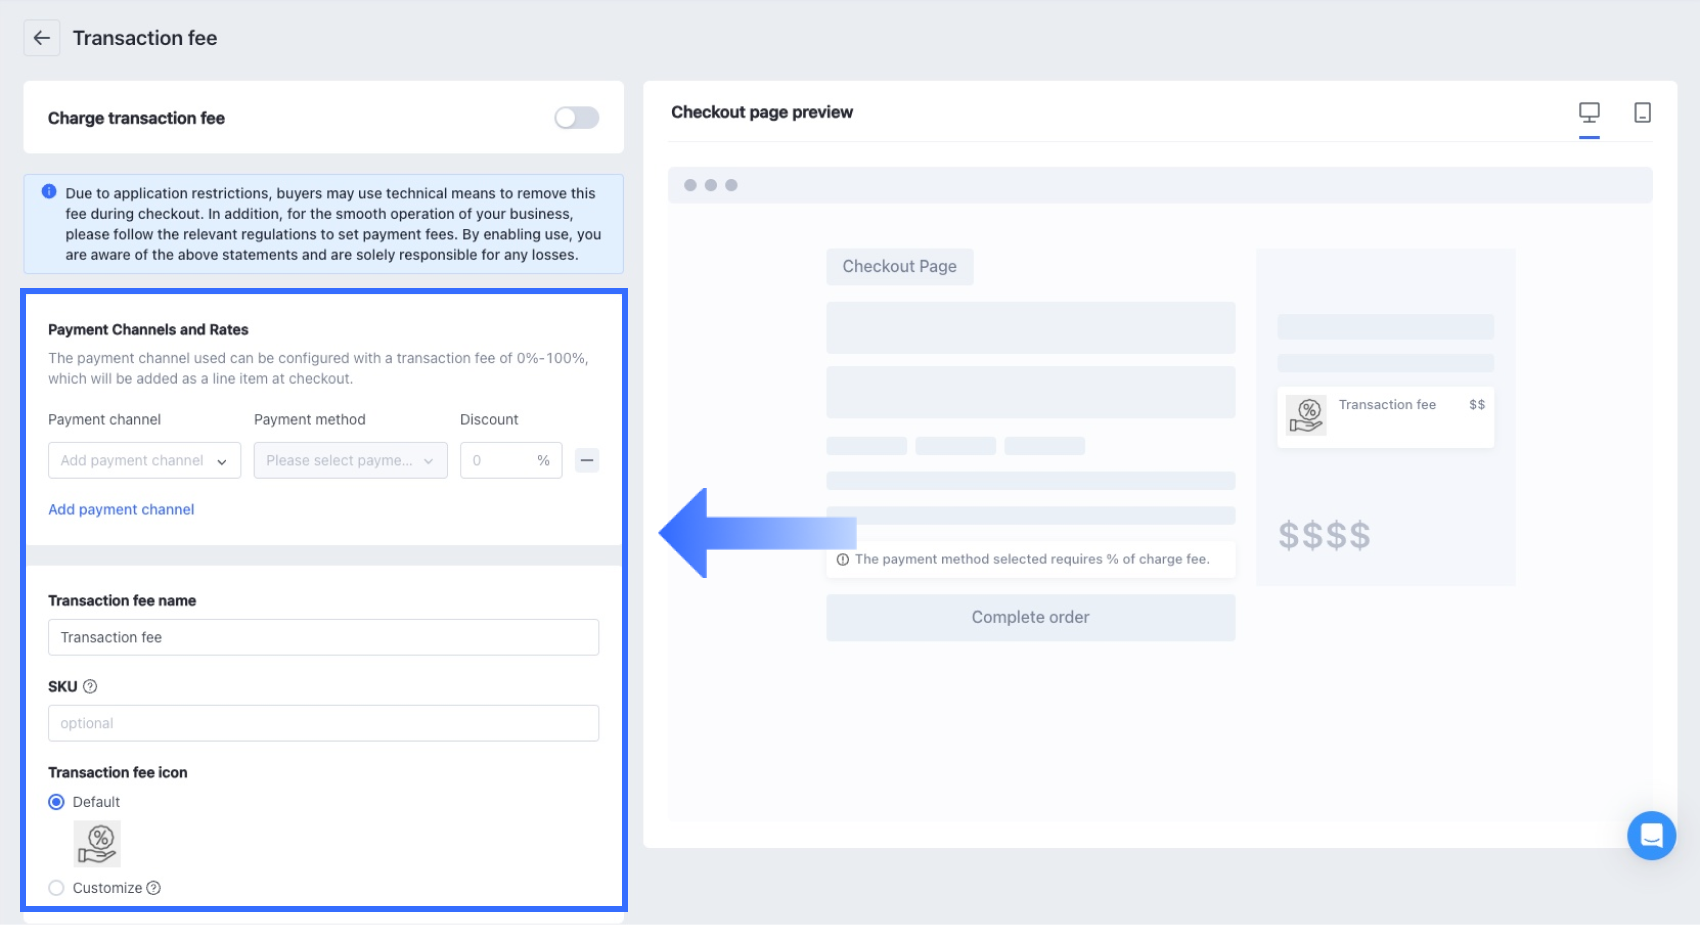Click Complete order in the preview

coord(1030,617)
